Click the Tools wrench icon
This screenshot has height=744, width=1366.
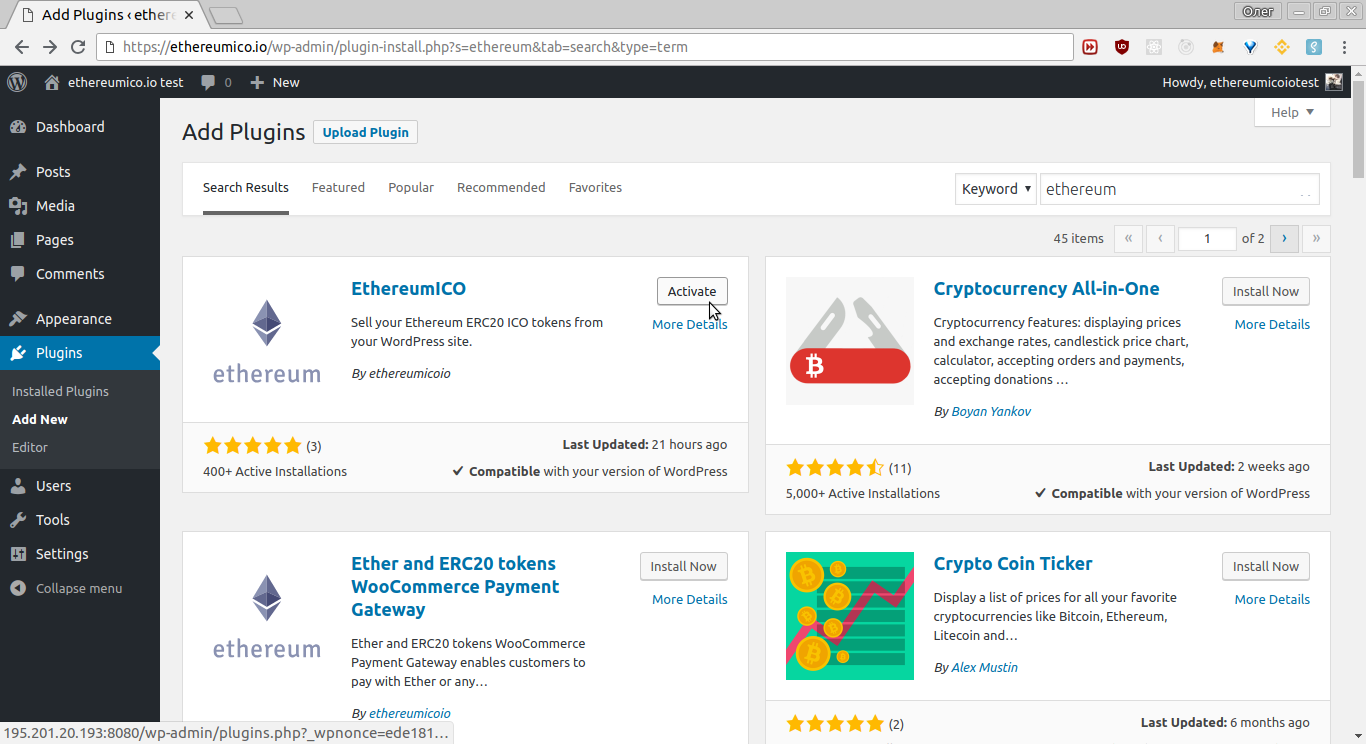point(18,520)
